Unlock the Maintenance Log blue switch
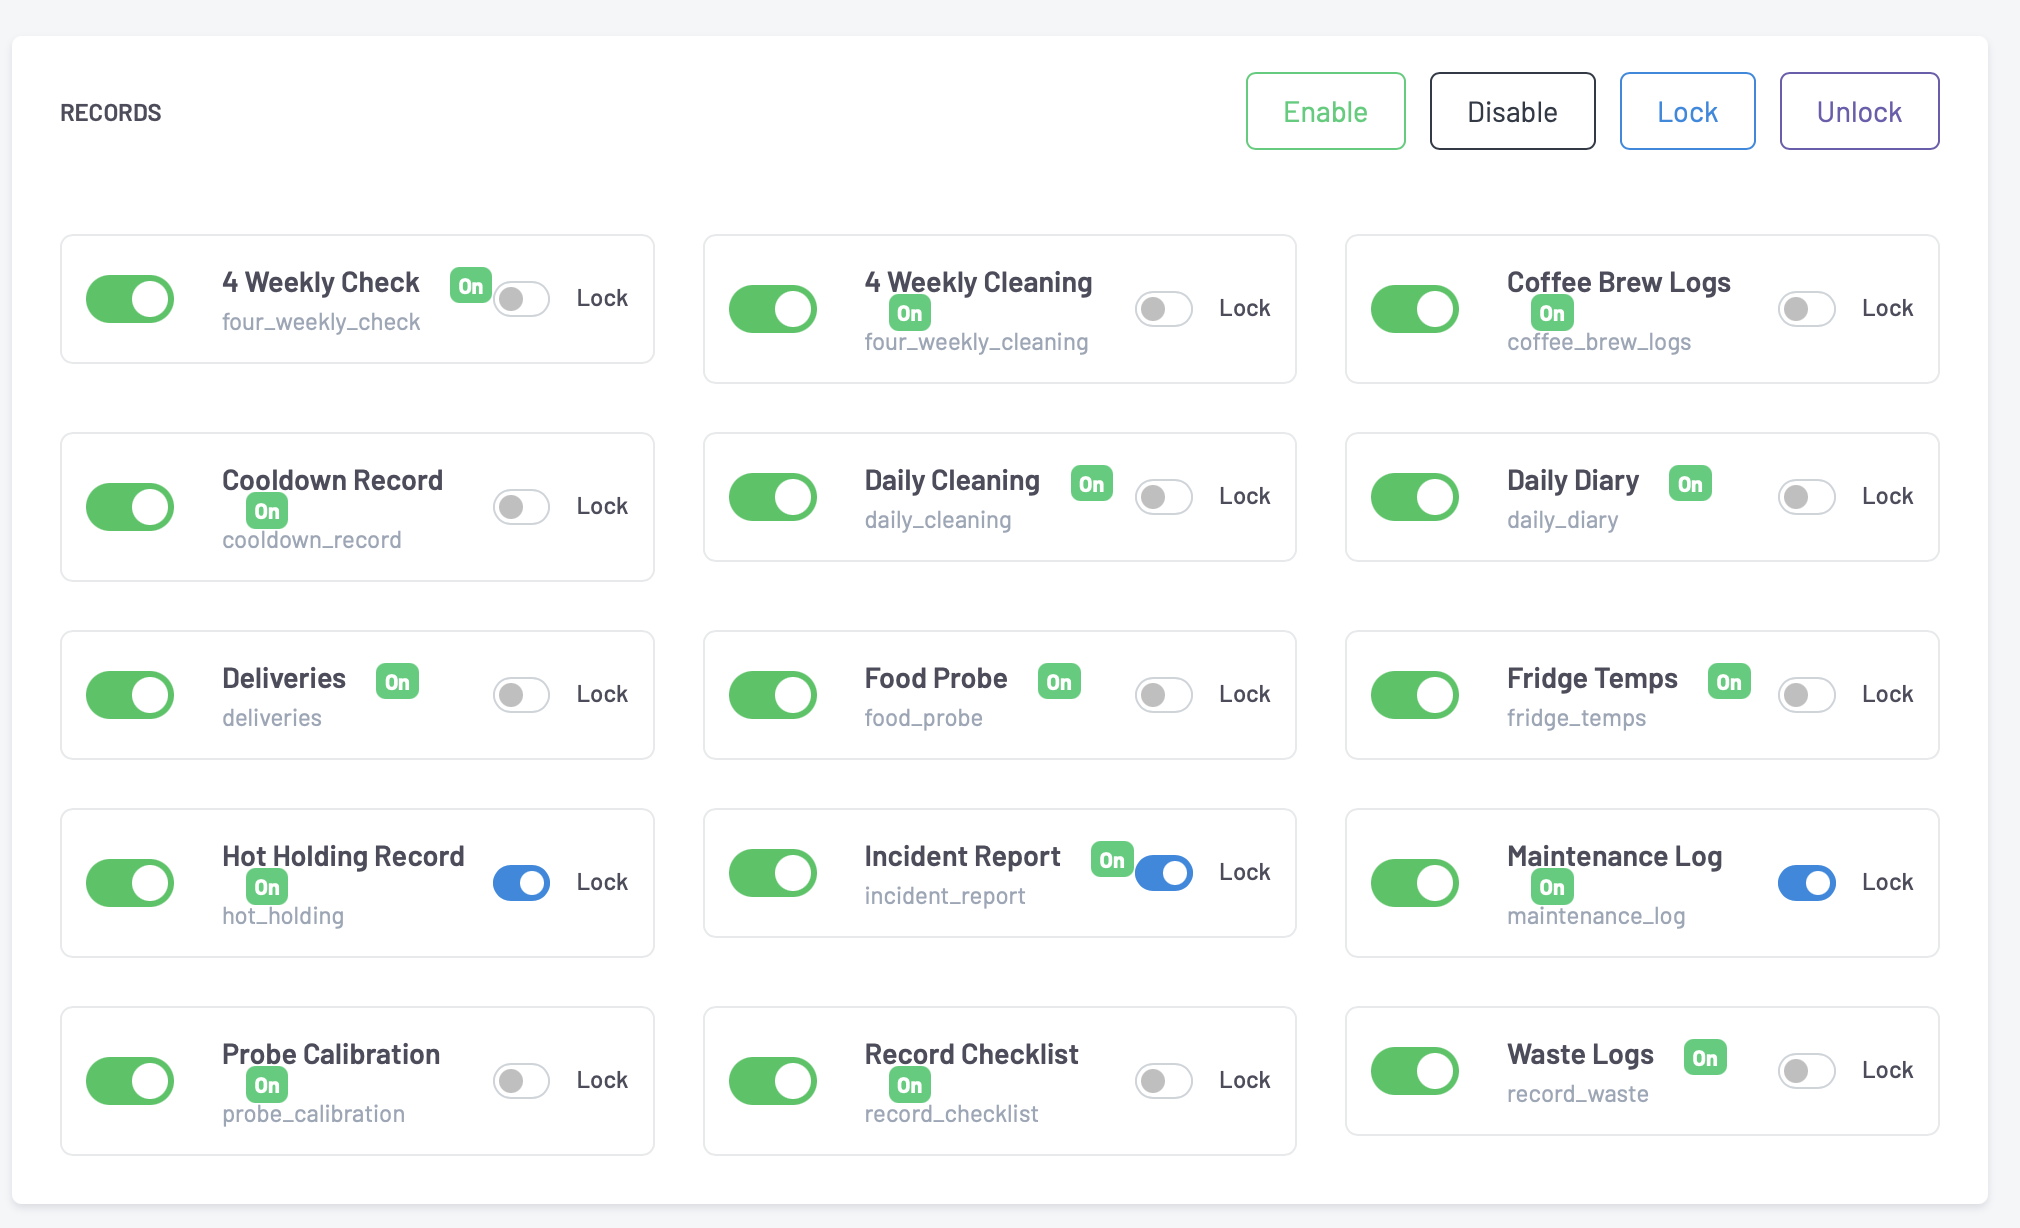Screen dimensions: 2020x1228 [x=1805, y=883]
